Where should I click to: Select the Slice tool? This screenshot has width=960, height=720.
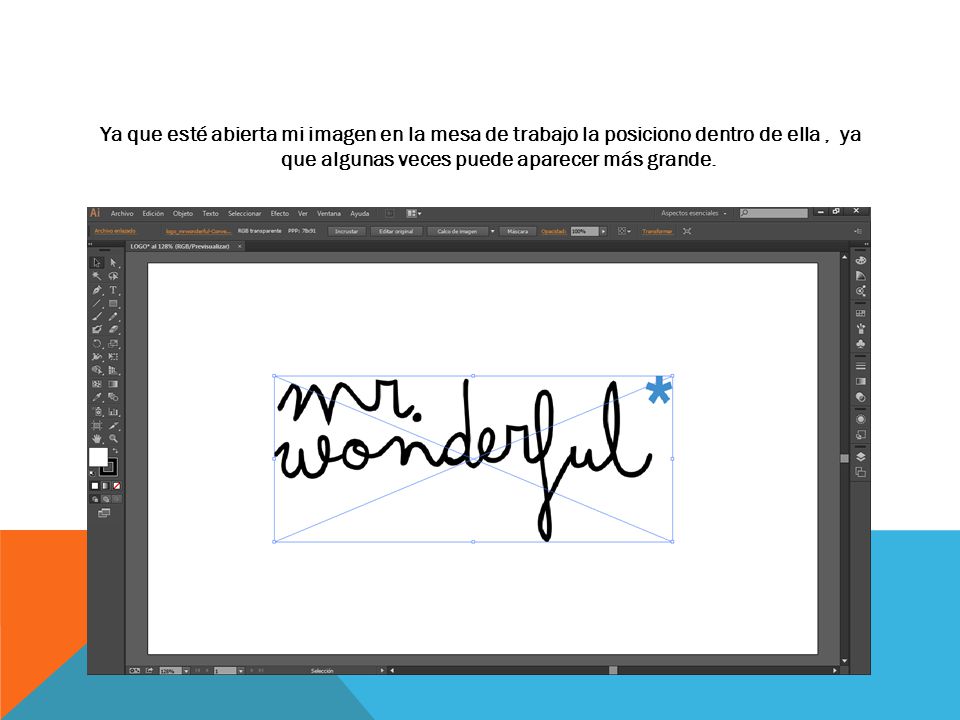point(113,425)
